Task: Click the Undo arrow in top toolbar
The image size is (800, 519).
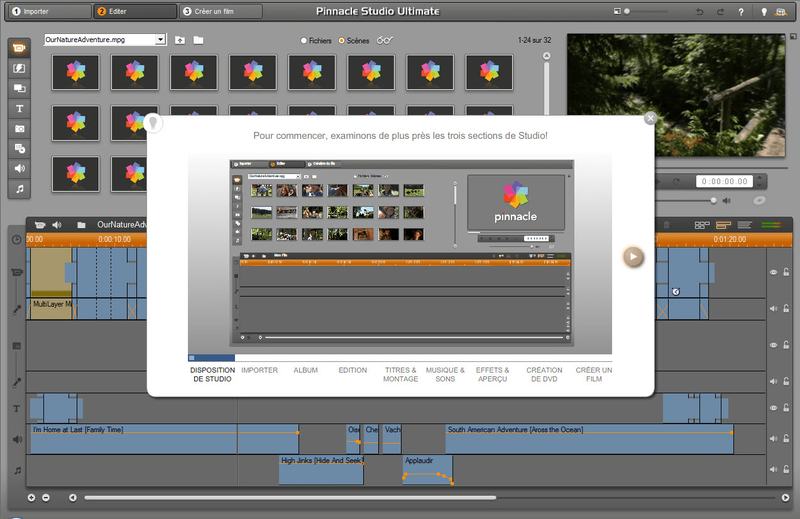Action: pyautogui.click(x=699, y=12)
